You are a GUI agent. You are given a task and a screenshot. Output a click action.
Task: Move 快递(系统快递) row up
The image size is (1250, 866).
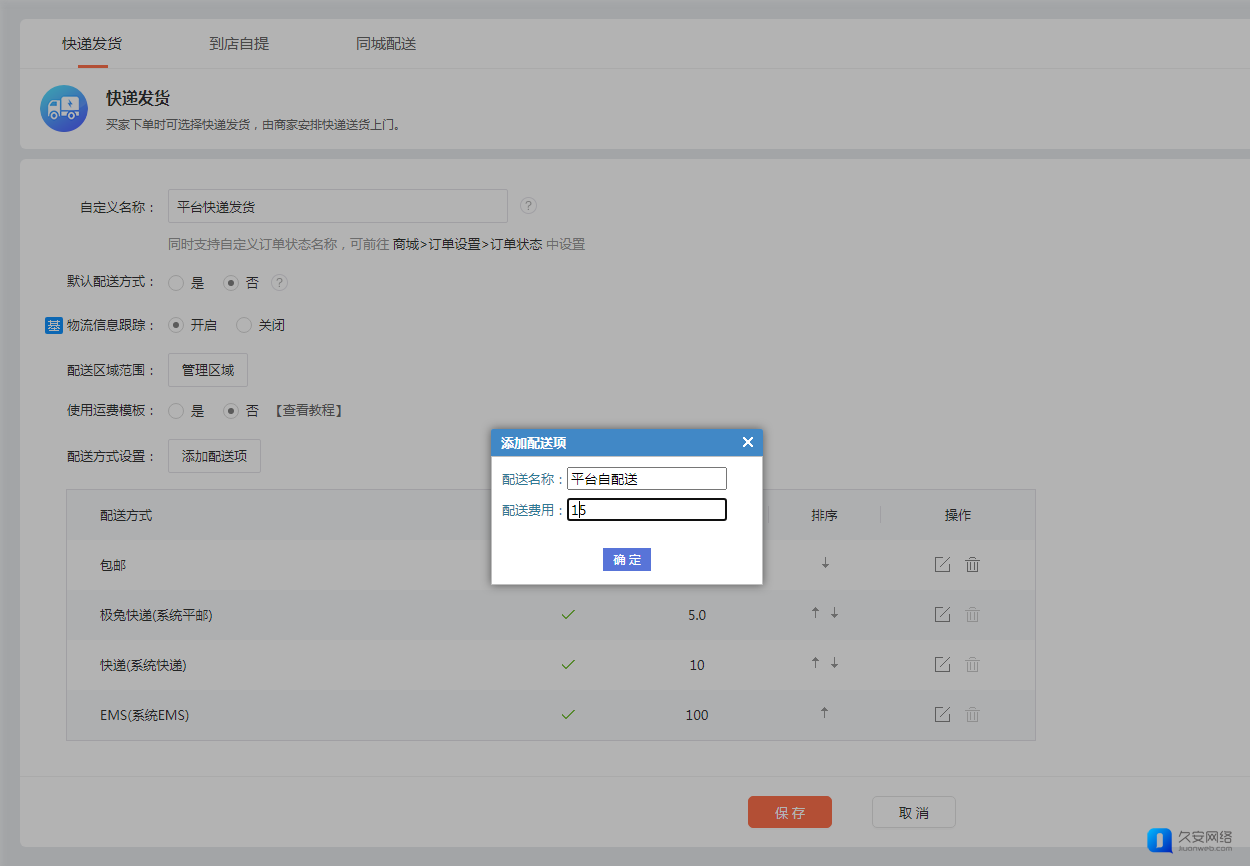point(815,664)
